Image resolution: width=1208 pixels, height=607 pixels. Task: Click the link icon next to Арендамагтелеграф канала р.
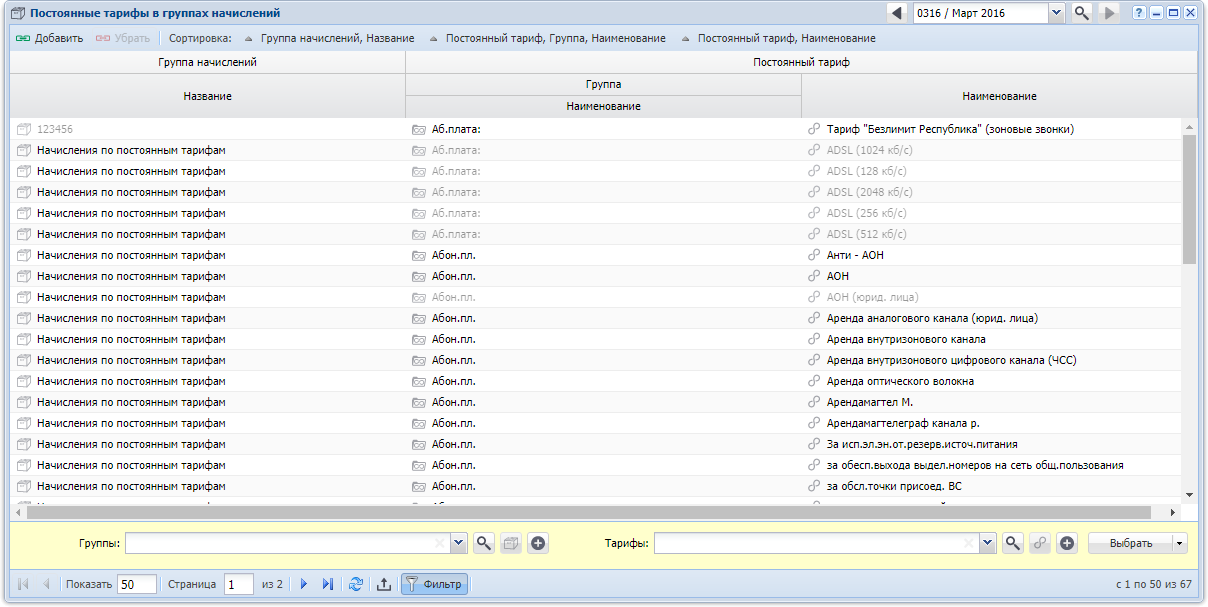coord(814,423)
